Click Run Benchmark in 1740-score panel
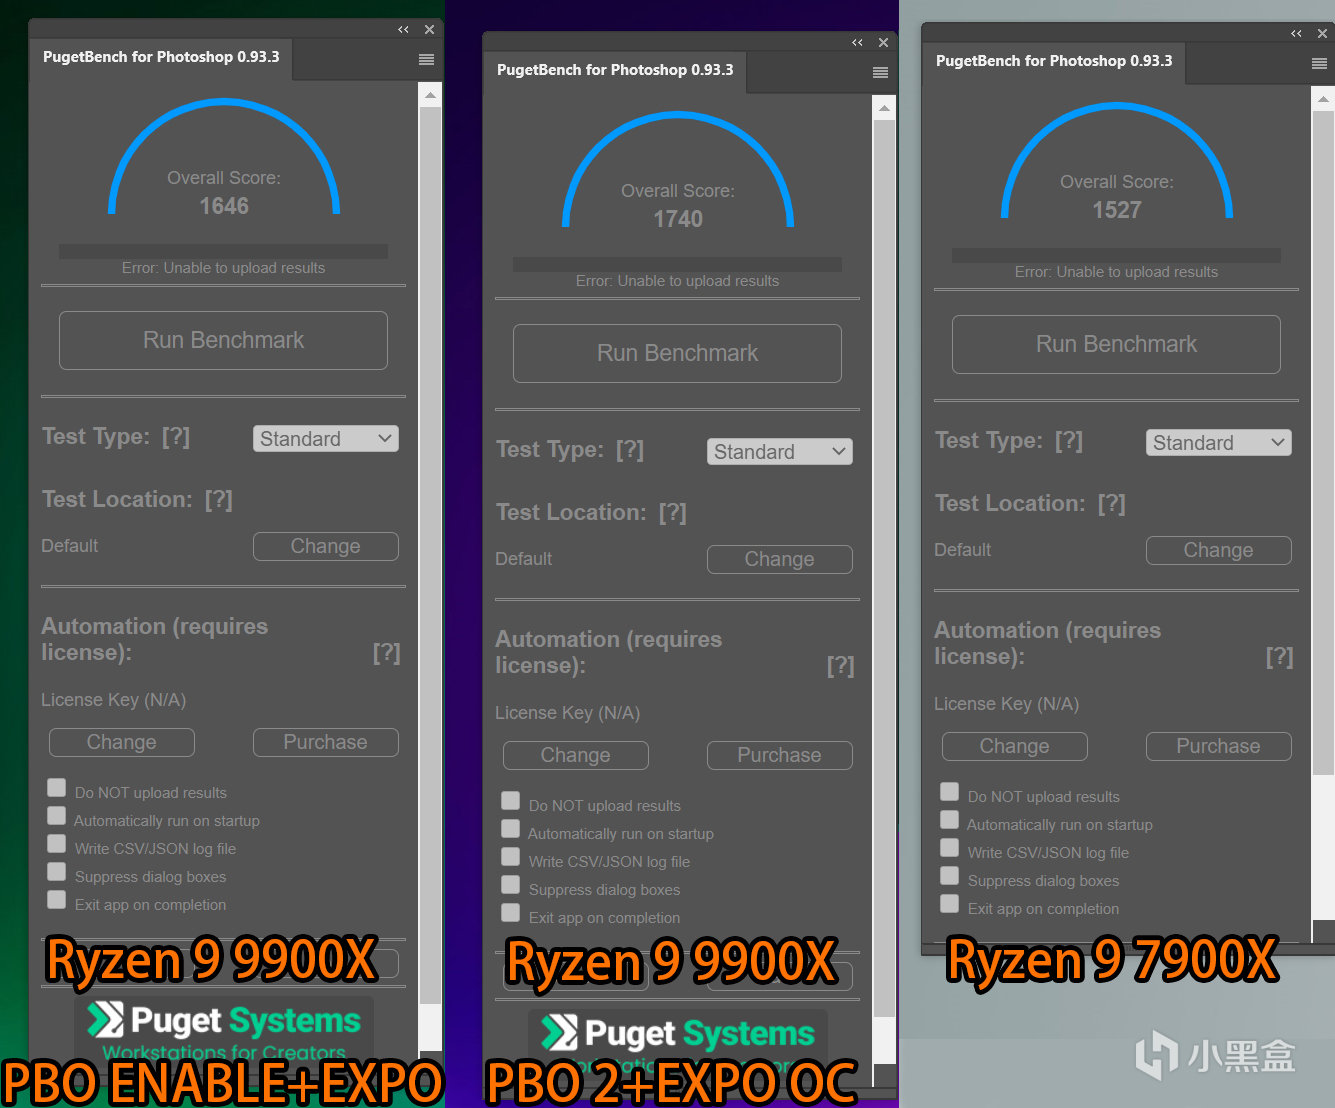Screen dimensions: 1335x1108 click(x=677, y=353)
